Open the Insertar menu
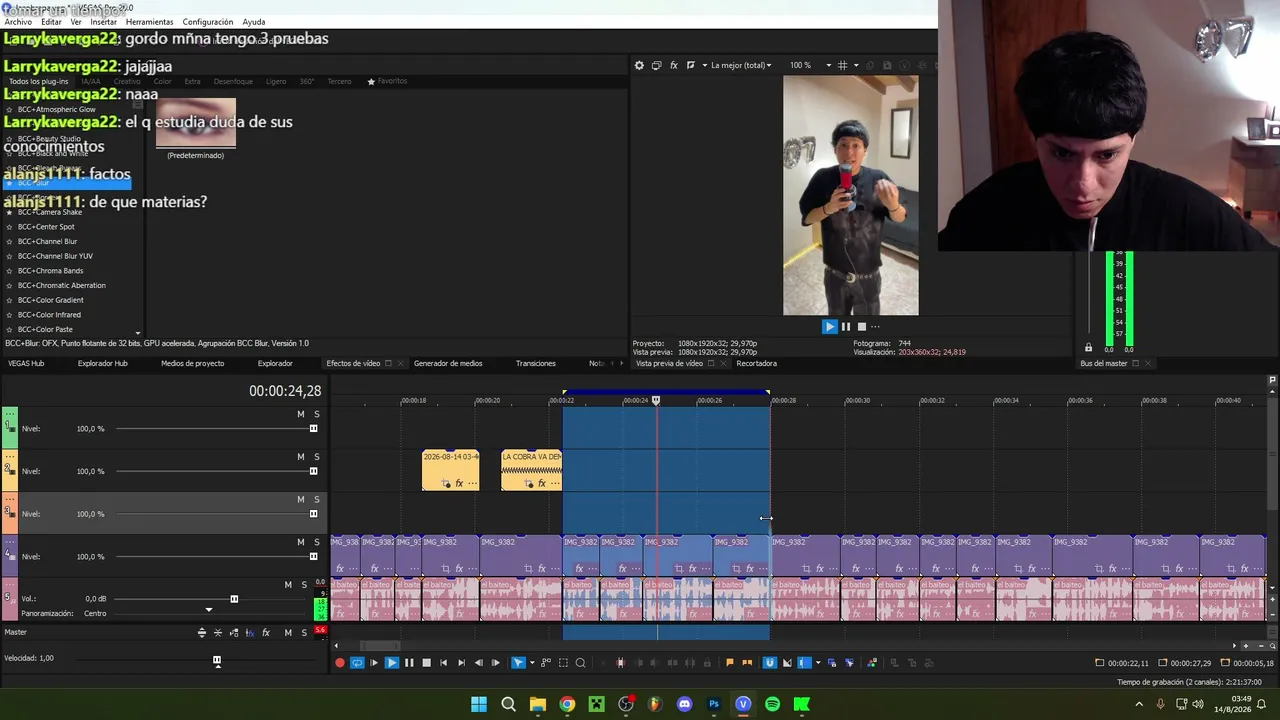1280x720 pixels. (103, 22)
